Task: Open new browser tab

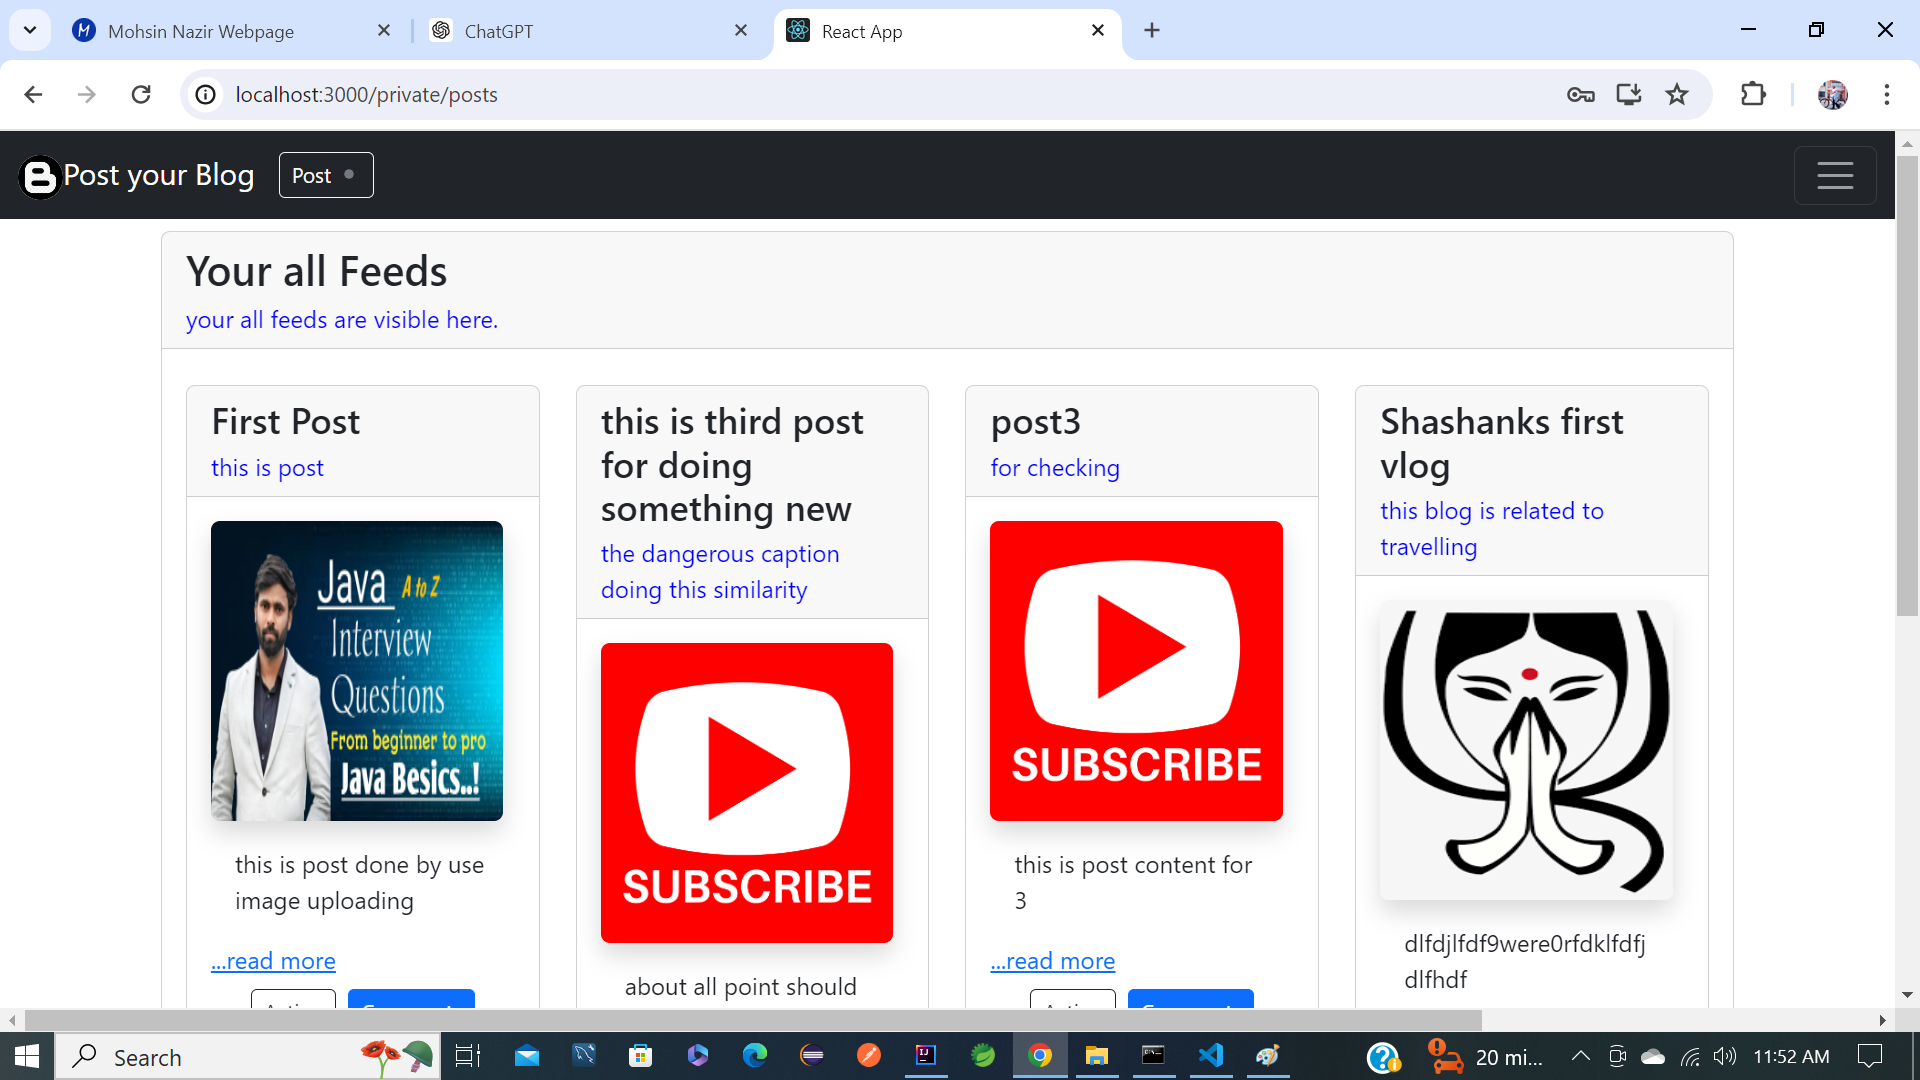Action: tap(1152, 30)
